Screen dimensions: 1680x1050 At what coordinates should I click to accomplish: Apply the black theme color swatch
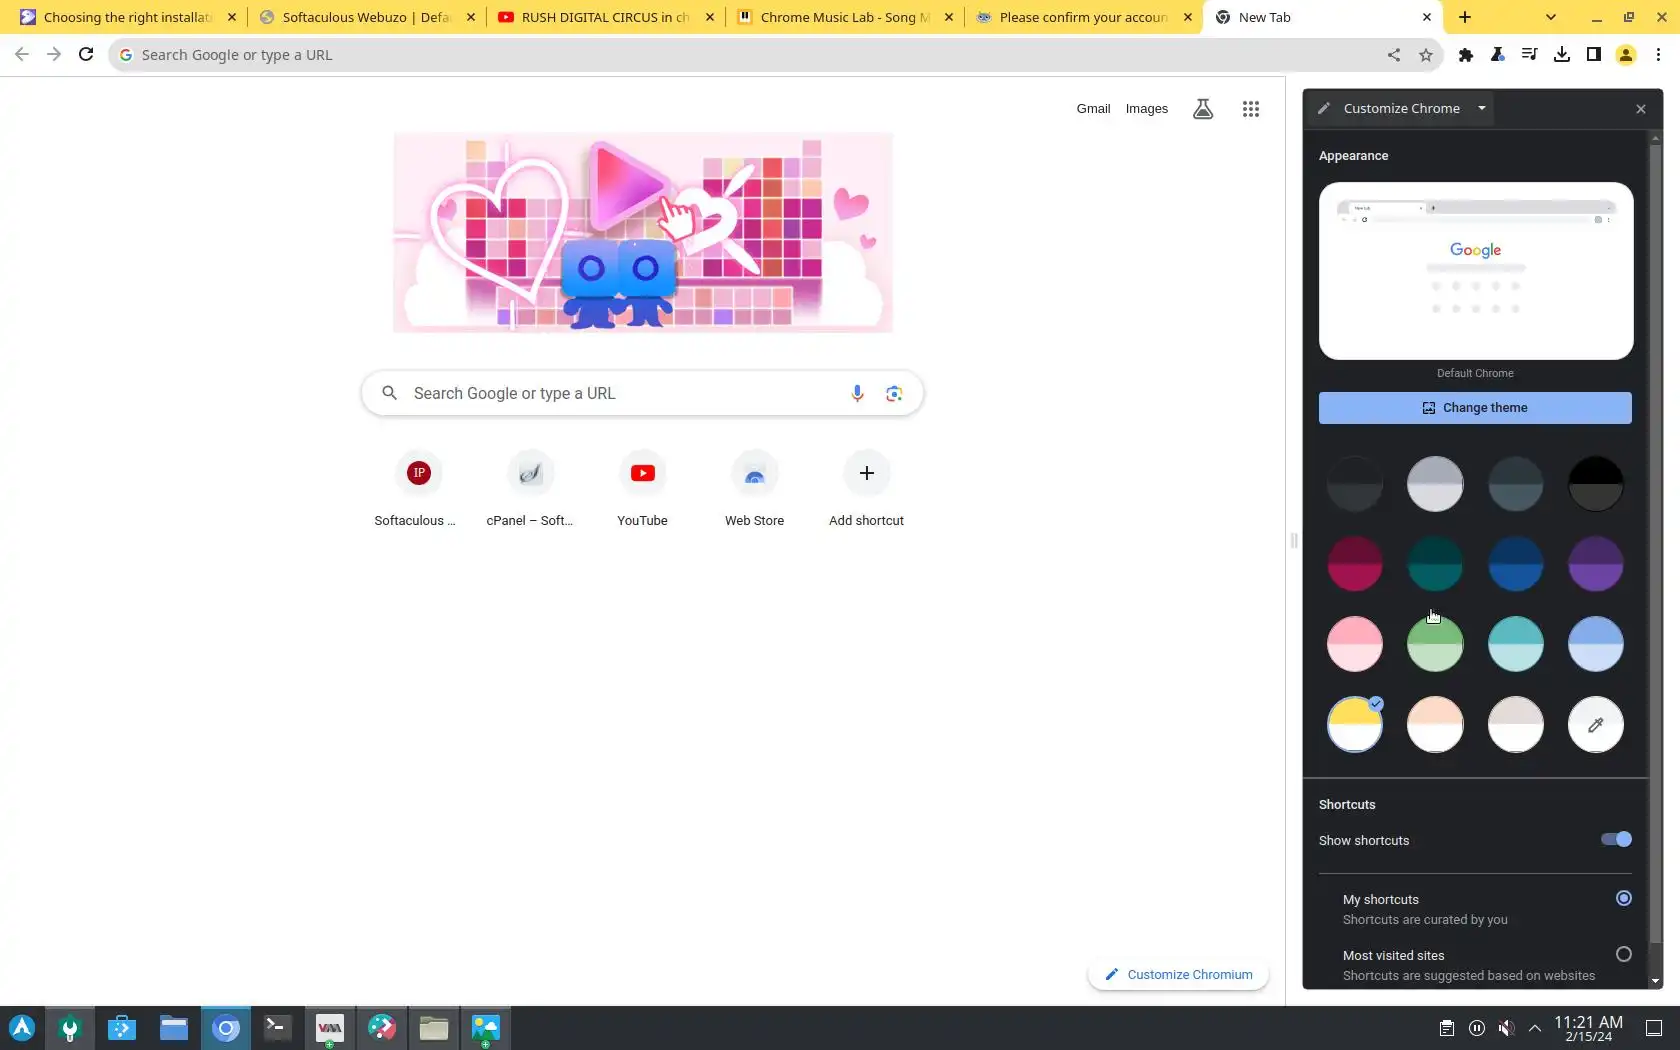point(1596,484)
